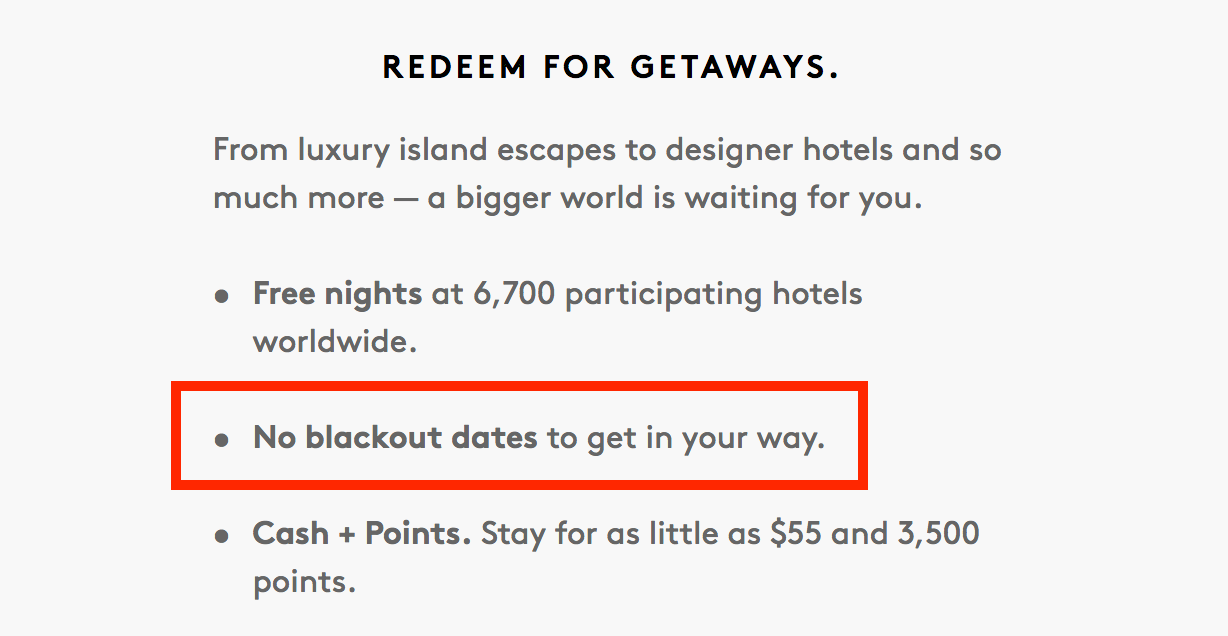Click the em dash after "much more"
Image resolution: width=1228 pixels, height=636 pixels.
click(405, 199)
